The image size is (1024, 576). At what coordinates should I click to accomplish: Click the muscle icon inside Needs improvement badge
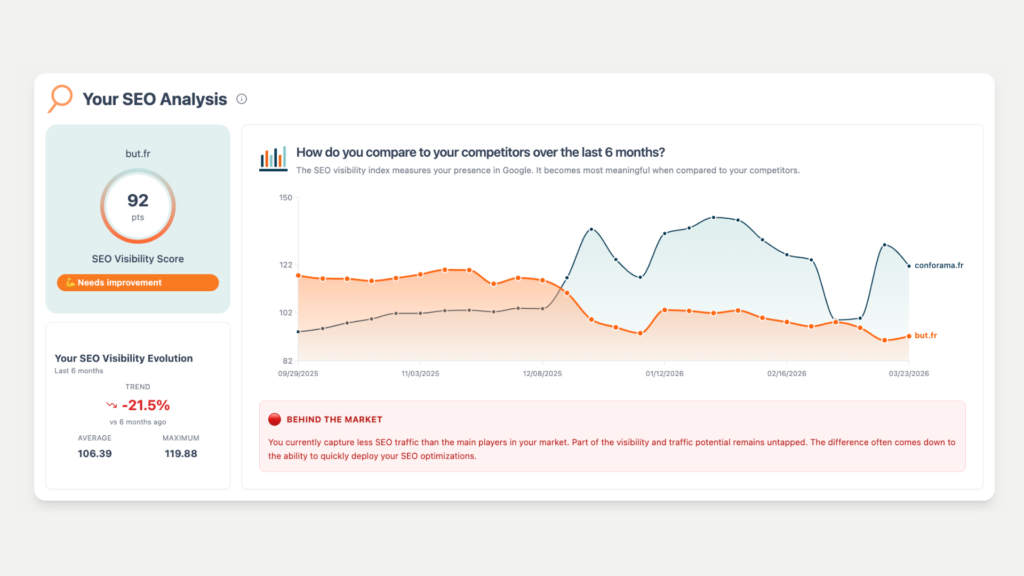(71, 282)
